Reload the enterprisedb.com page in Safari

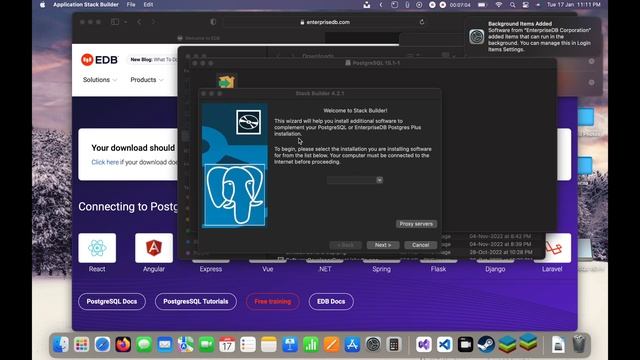click(x=422, y=22)
